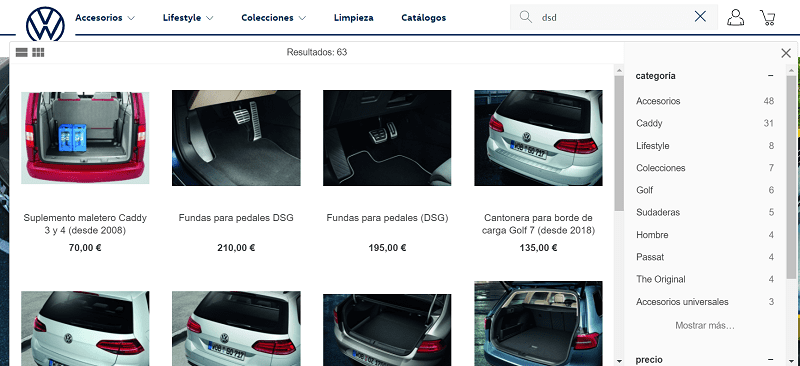Click the 210,00 € price
This screenshot has height=366, width=800.
236,248
